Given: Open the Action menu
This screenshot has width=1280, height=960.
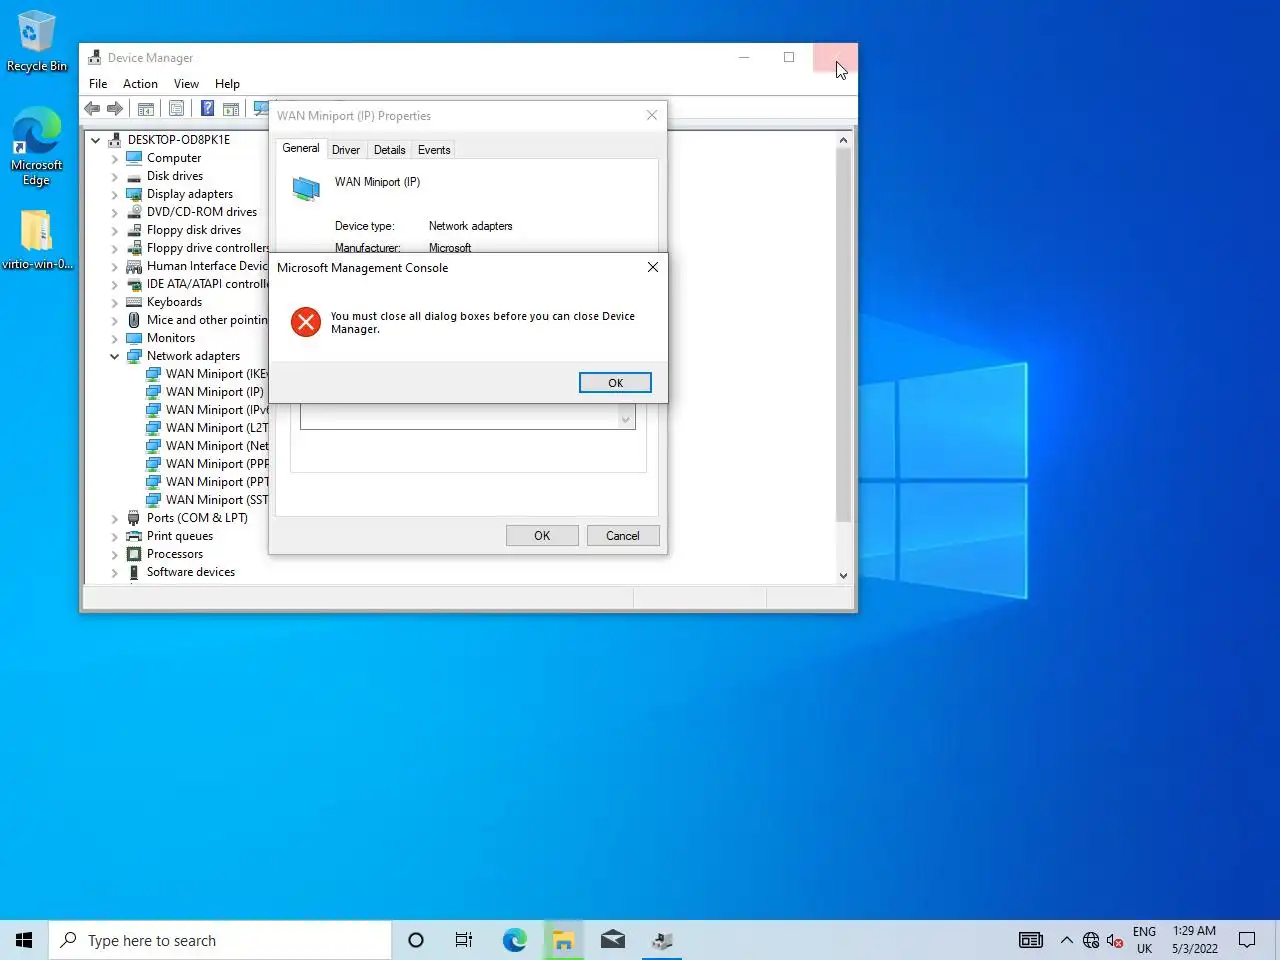Looking at the screenshot, I should click(x=140, y=84).
